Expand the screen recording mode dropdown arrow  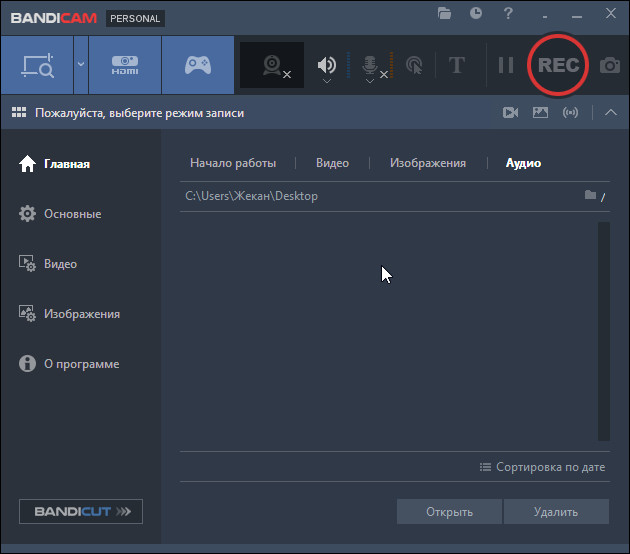coord(80,66)
